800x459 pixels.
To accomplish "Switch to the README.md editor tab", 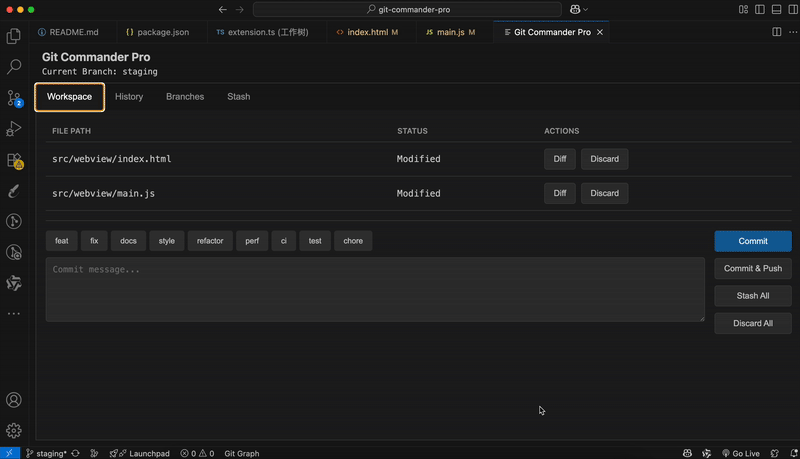I will pos(73,32).
